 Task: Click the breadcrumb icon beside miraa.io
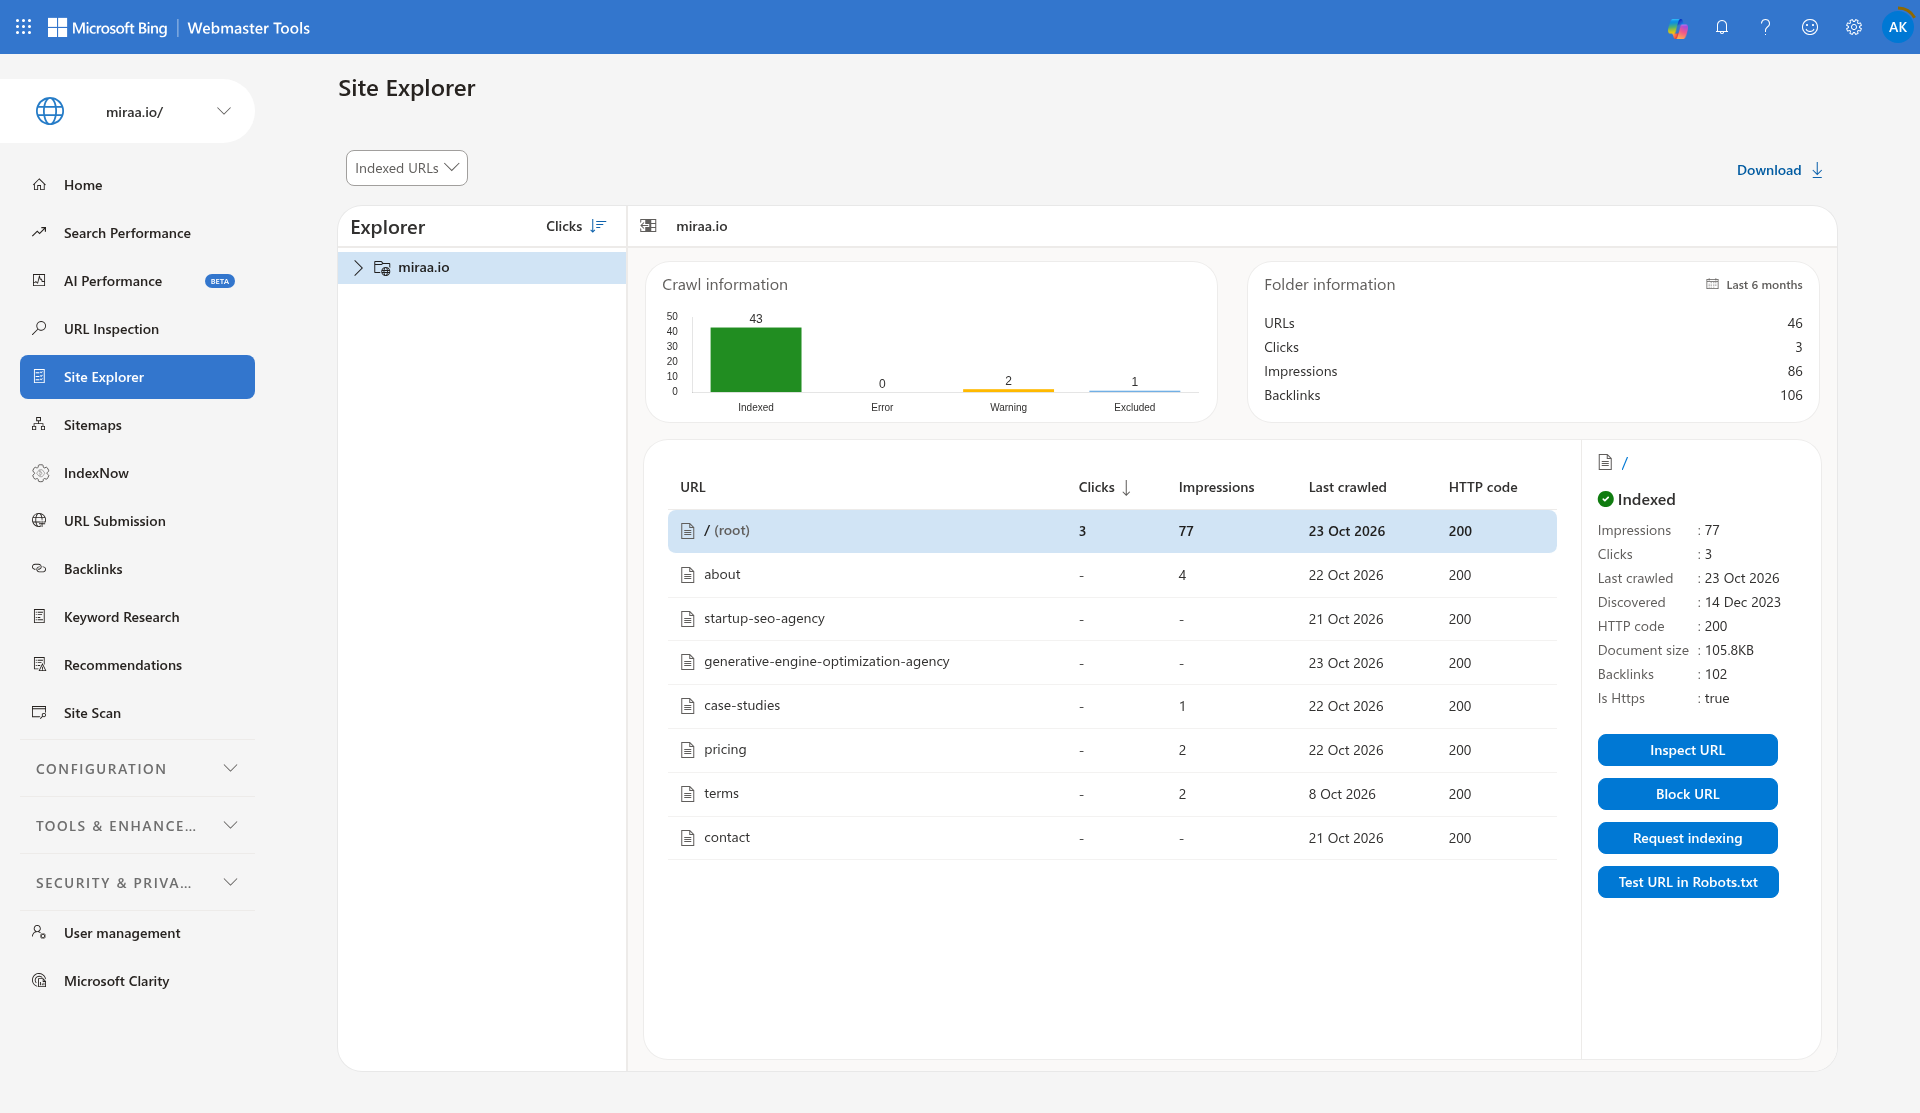(x=648, y=226)
